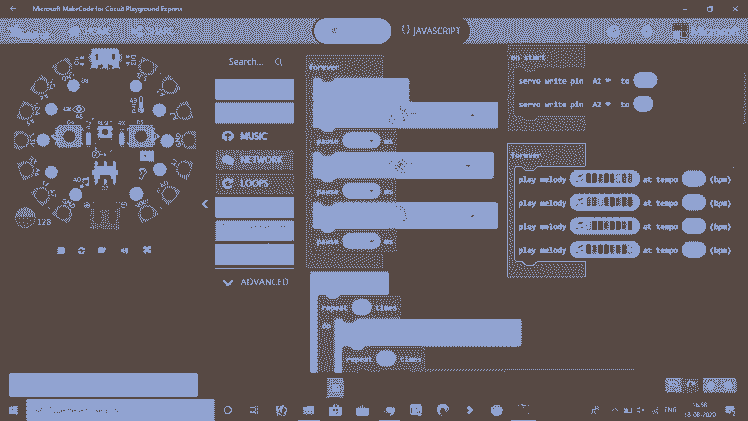The height and width of the screenshot is (421, 748).
Task: Click the reset button at board center
Action: pyautogui.click(x=105, y=133)
